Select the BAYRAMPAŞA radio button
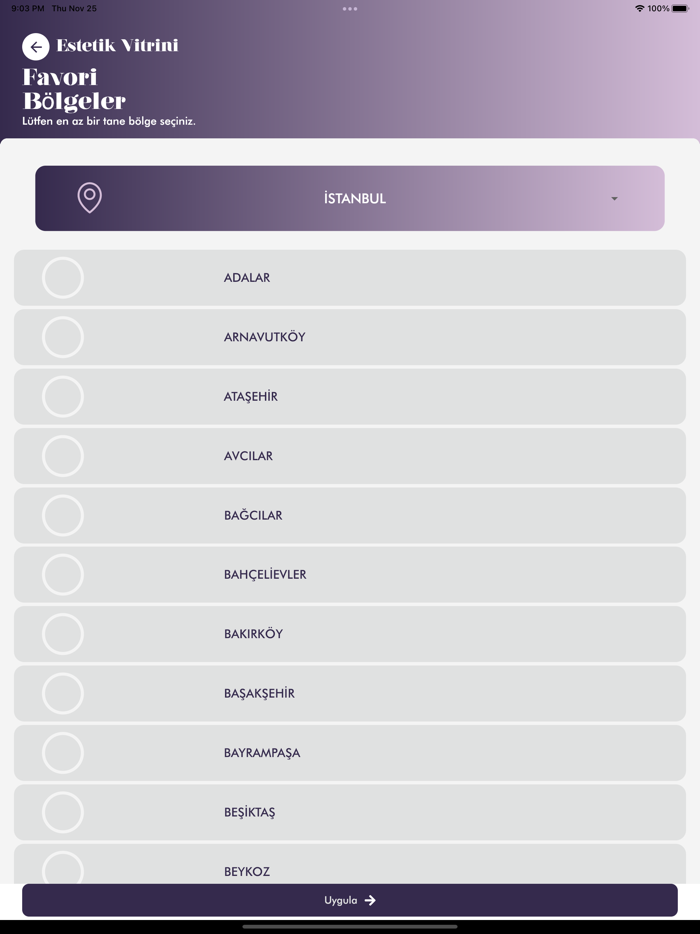Screen dimensions: 700x934 click(63, 753)
